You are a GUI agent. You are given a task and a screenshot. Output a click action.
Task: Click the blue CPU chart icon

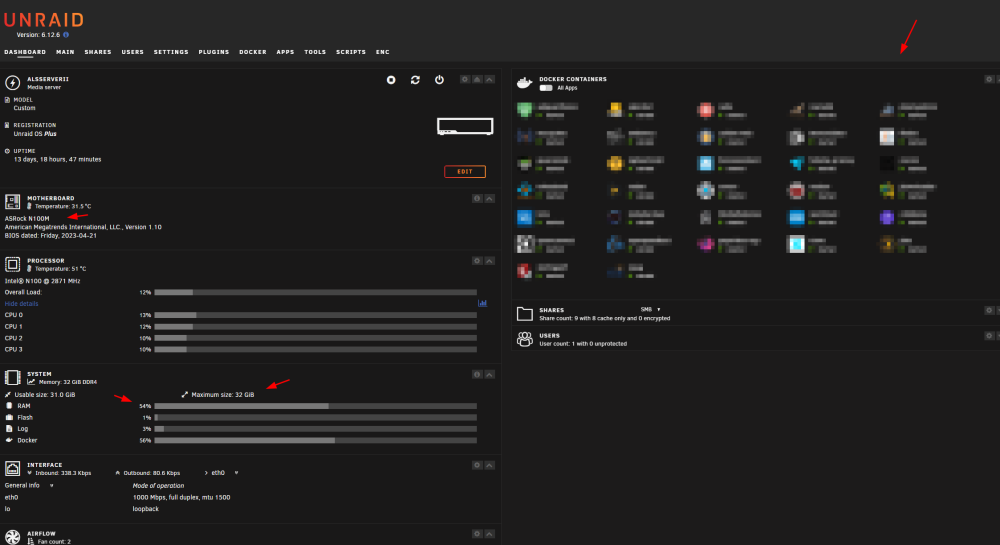[x=482, y=303]
